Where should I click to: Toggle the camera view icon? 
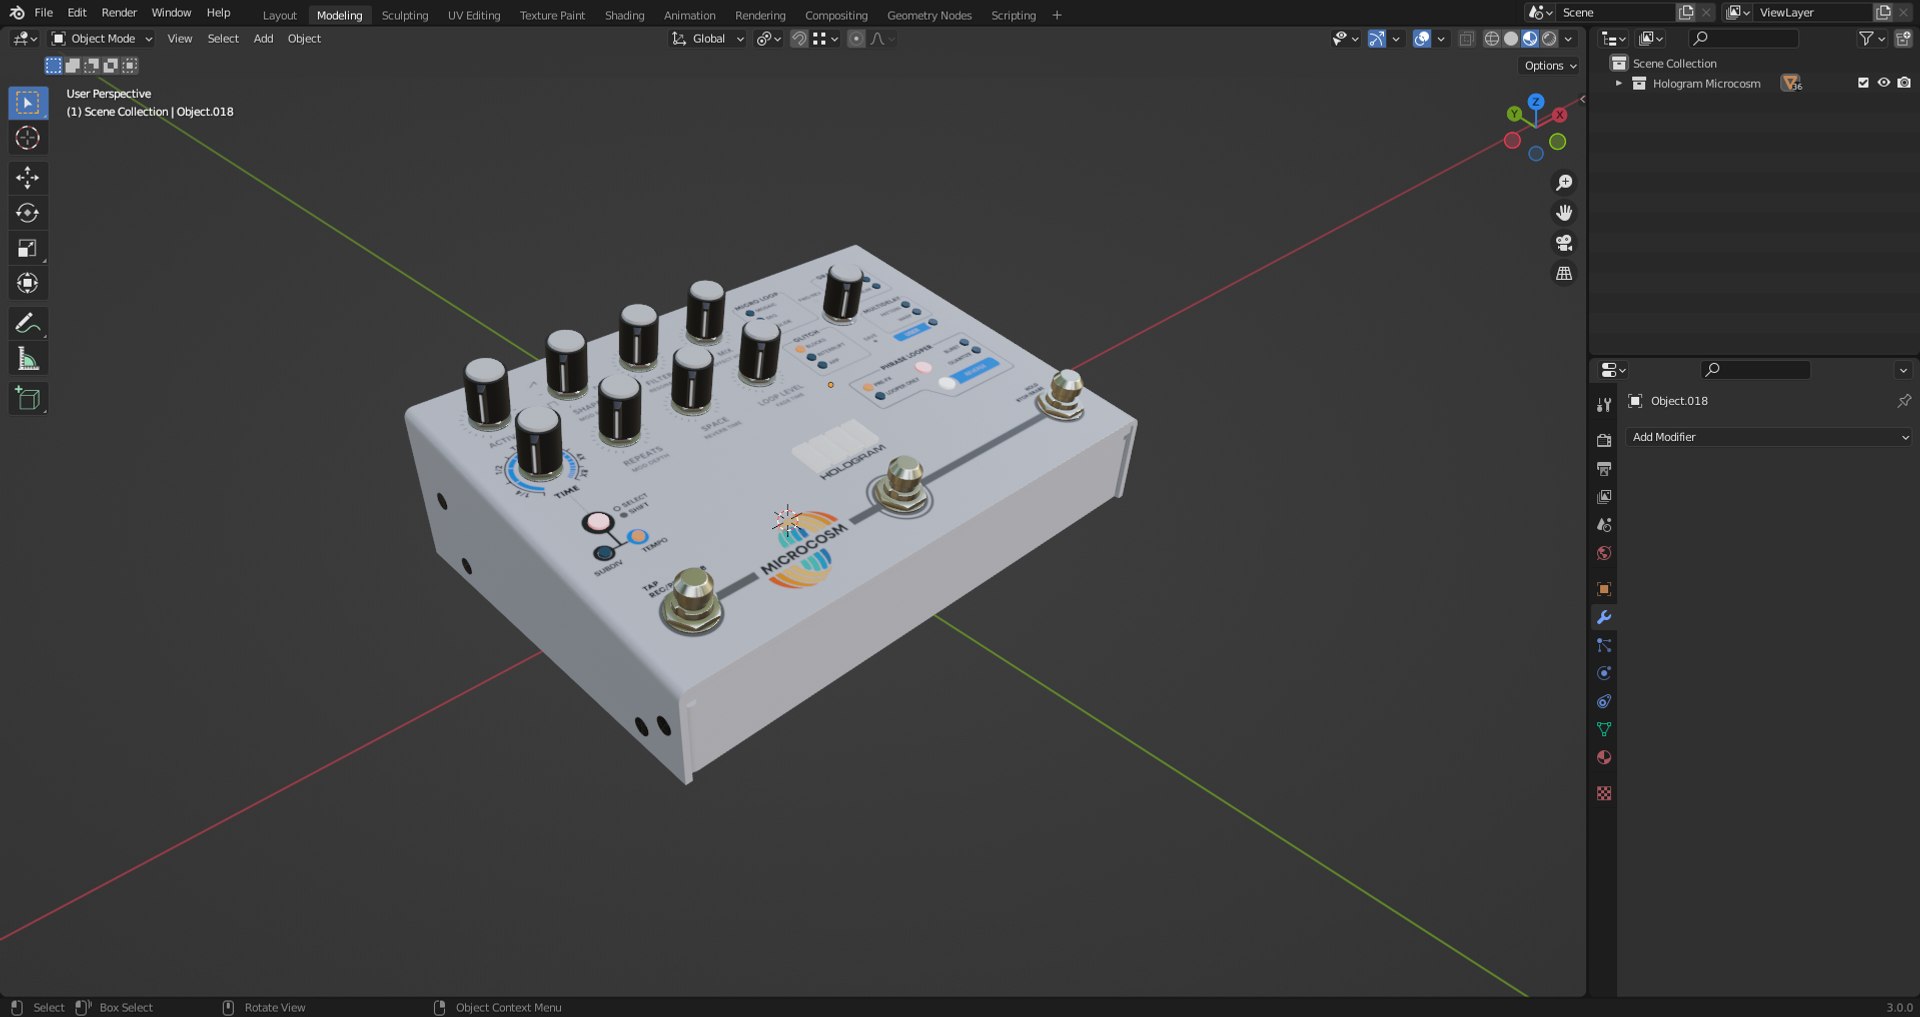click(1564, 243)
